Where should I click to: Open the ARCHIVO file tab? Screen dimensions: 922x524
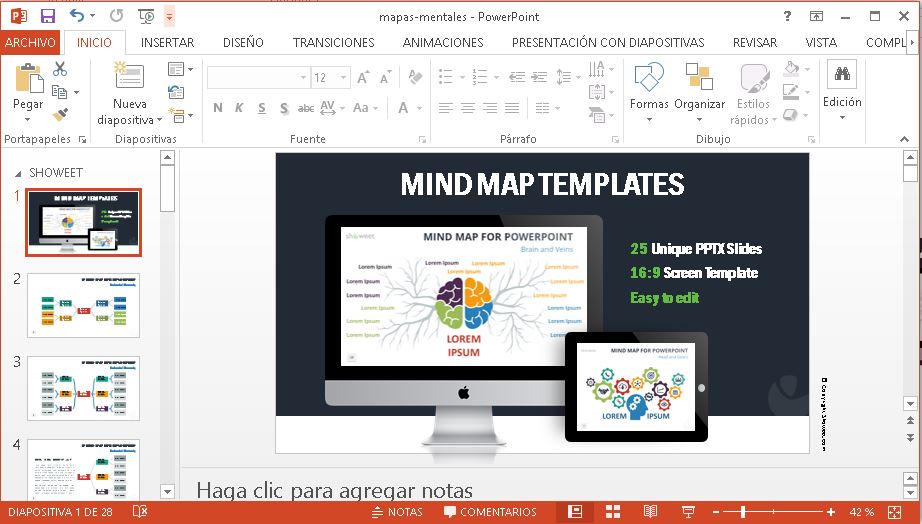tap(29, 42)
